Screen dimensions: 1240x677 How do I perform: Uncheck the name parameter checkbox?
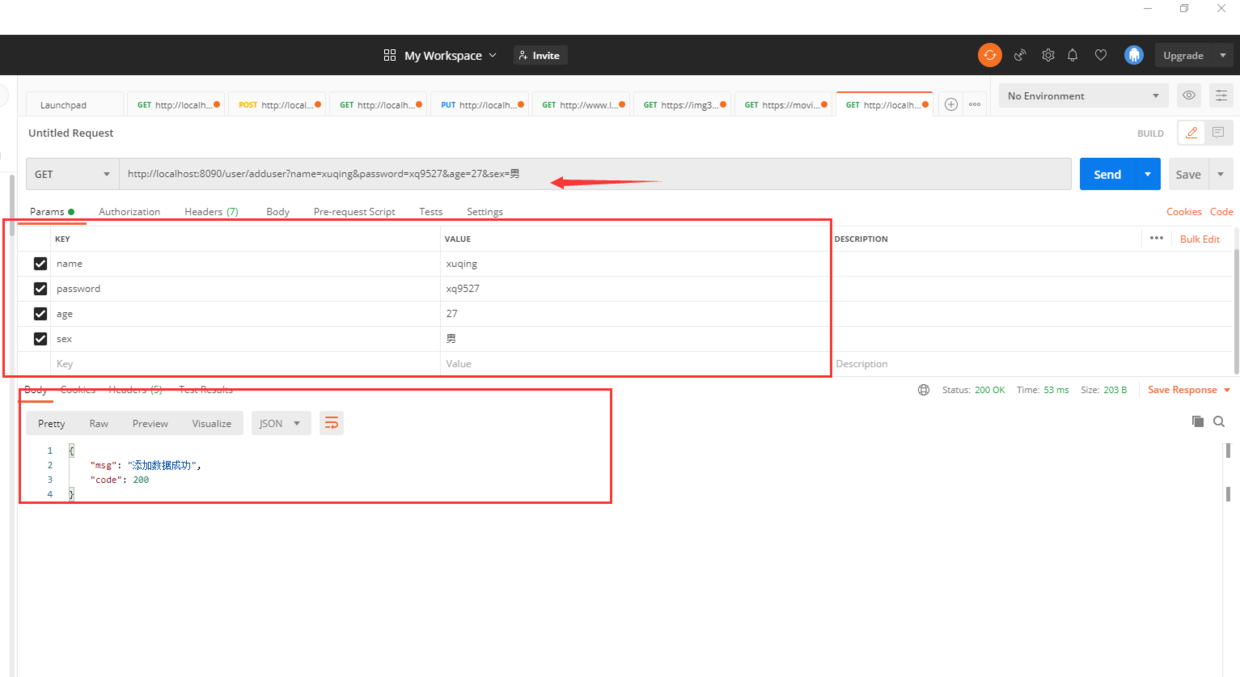(40, 264)
